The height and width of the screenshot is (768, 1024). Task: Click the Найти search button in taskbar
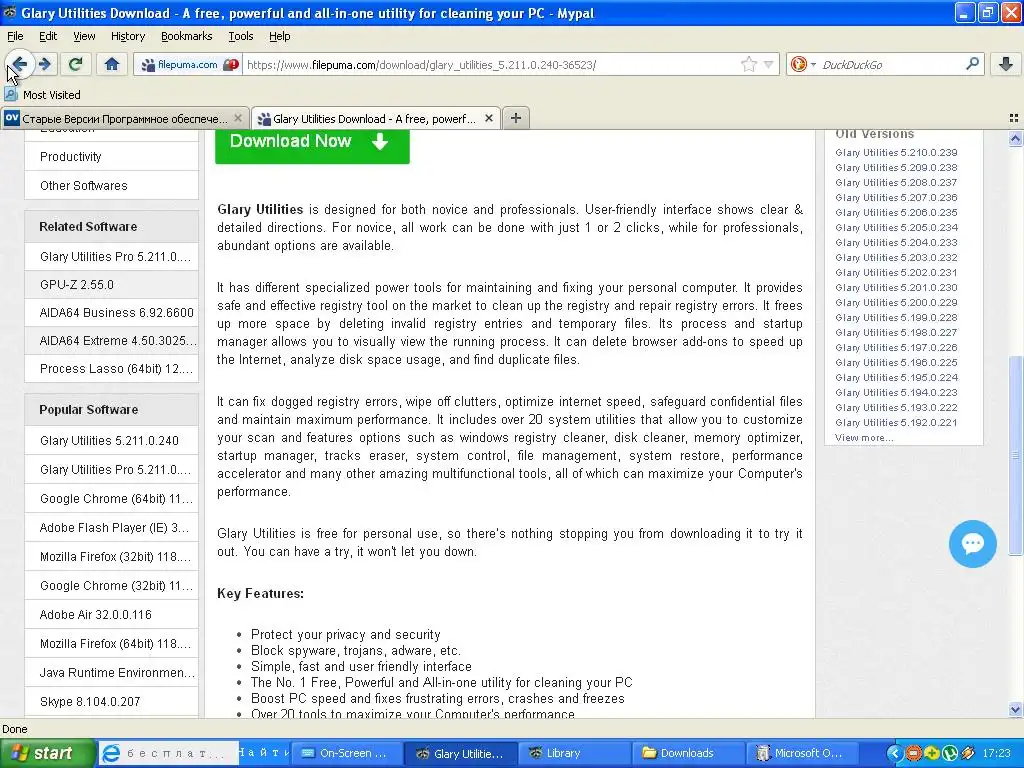[264, 754]
